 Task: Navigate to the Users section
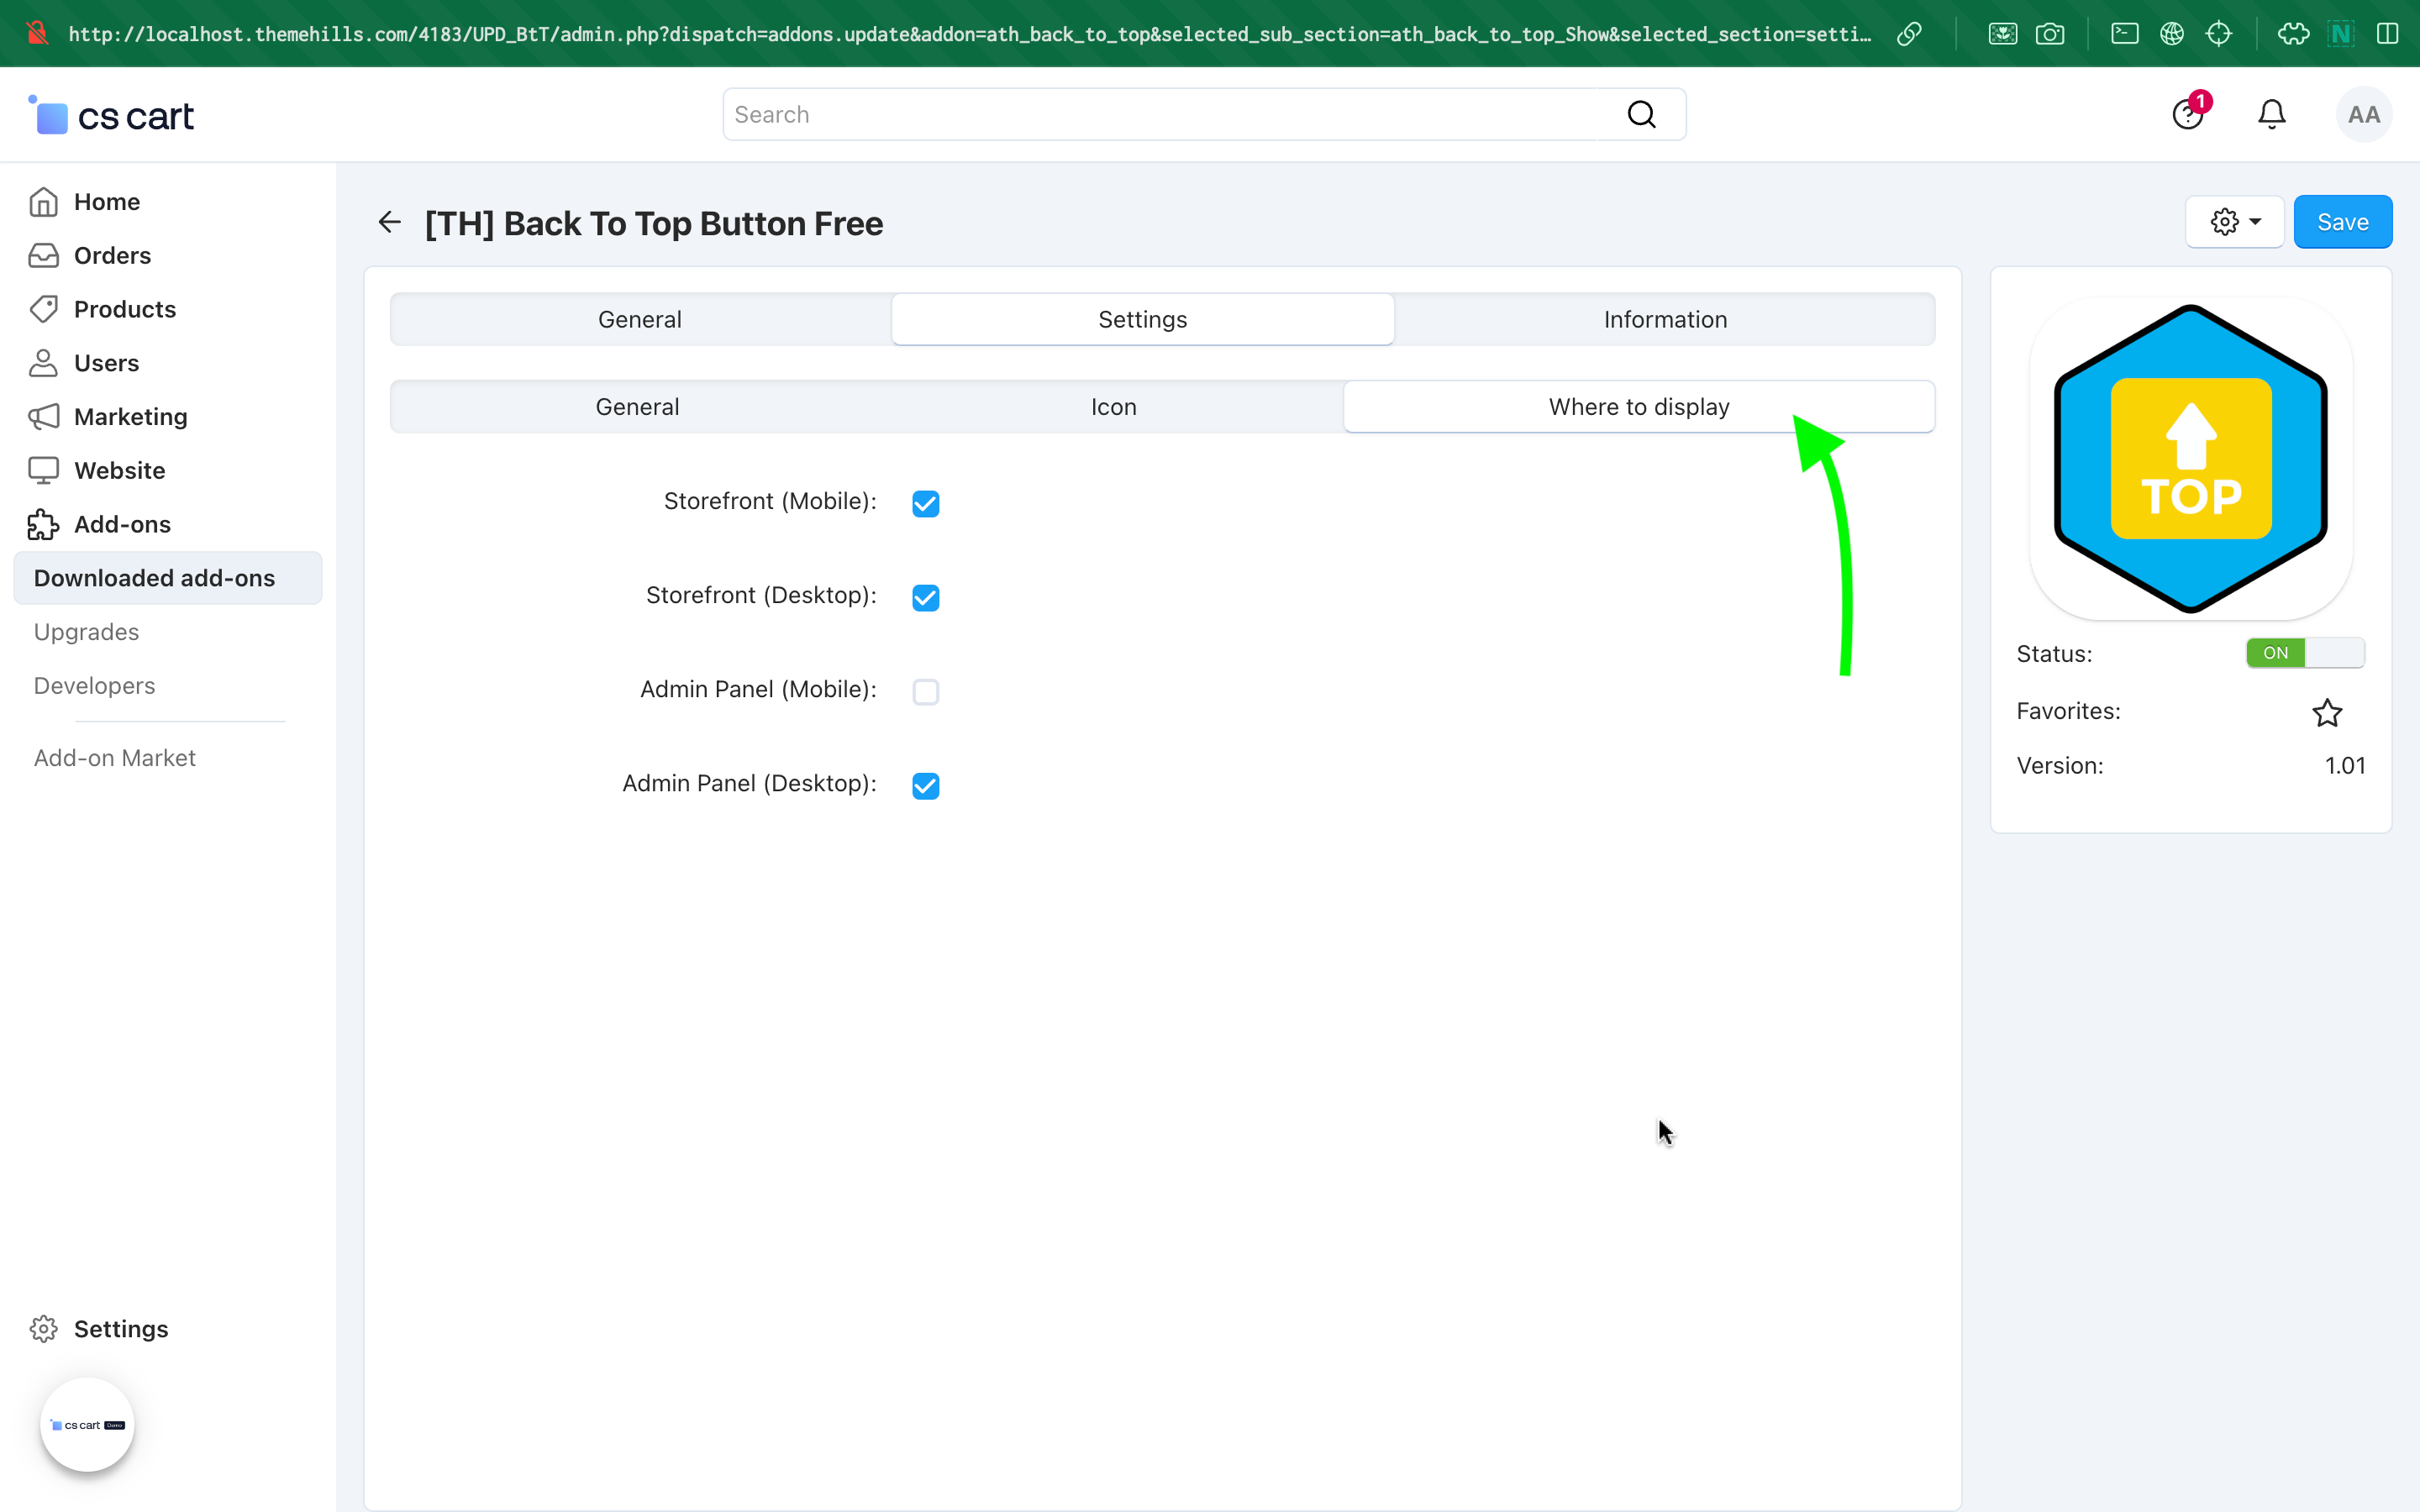(106, 363)
